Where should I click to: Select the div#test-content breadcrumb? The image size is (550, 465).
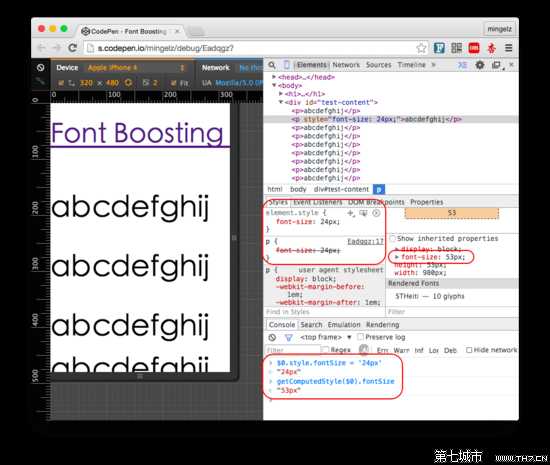[x=341, y=189]
